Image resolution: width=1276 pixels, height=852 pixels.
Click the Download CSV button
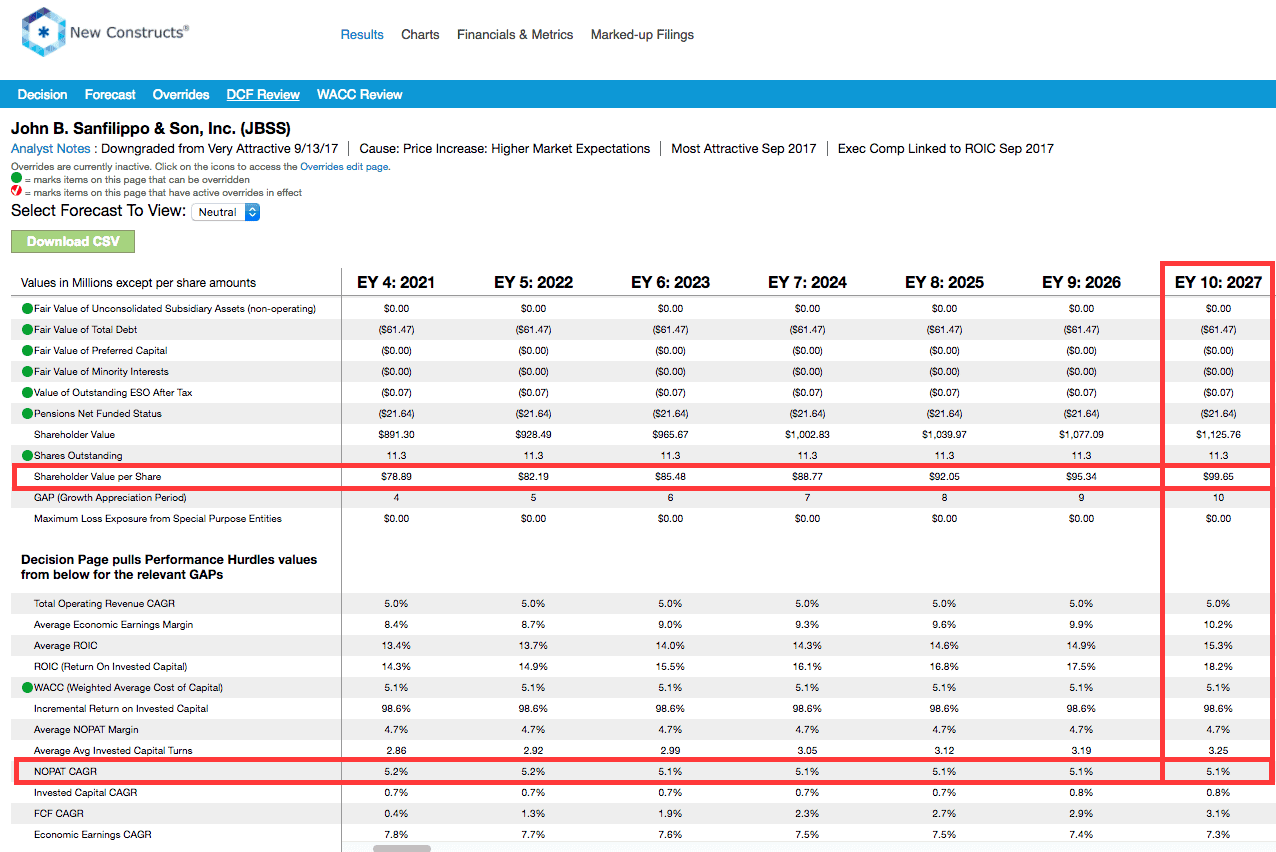[73, 241]
